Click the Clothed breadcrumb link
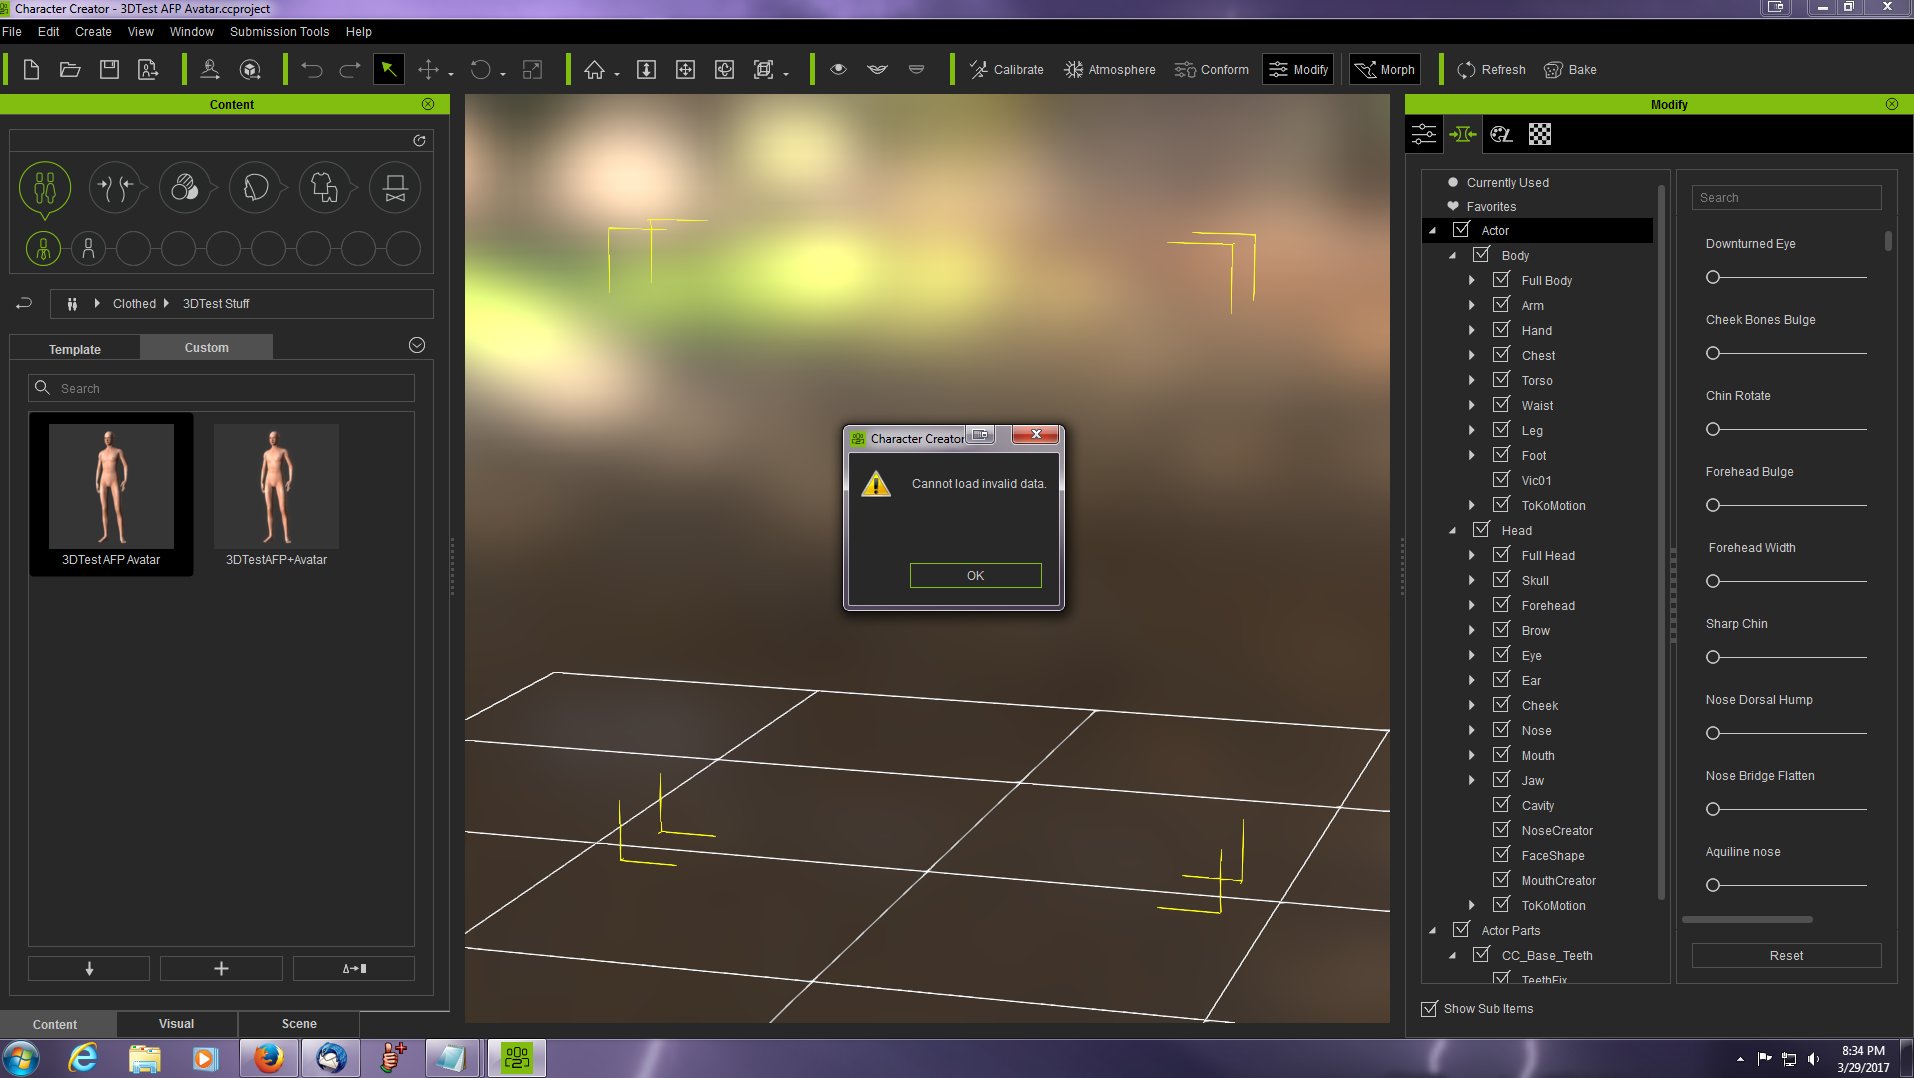Viewport: 1914px width, 1078px height. (x=134, y=303)
